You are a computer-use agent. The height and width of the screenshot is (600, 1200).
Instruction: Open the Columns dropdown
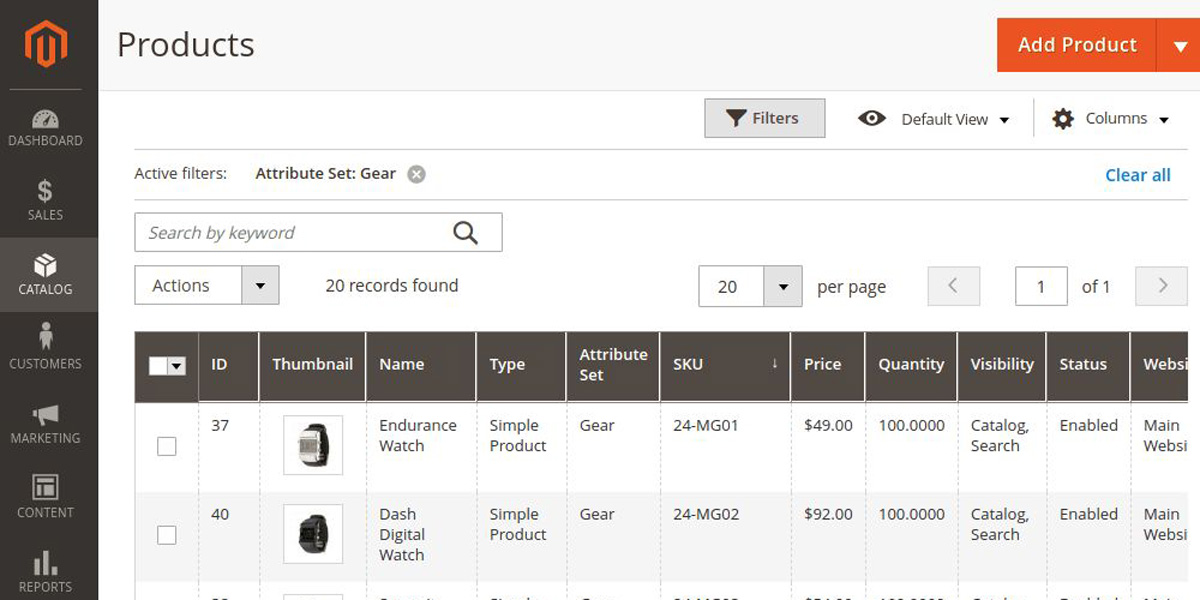[x=1111, y=119]
